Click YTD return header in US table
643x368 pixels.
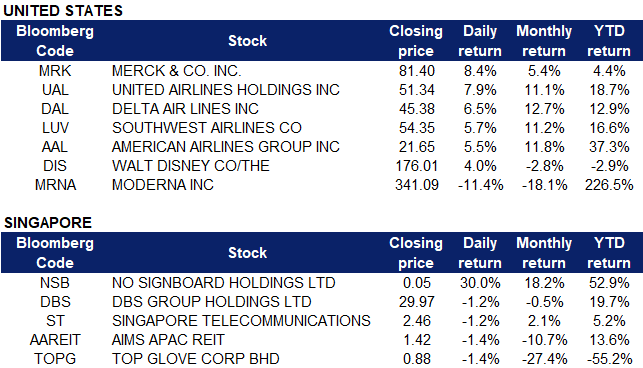(609, 41)
